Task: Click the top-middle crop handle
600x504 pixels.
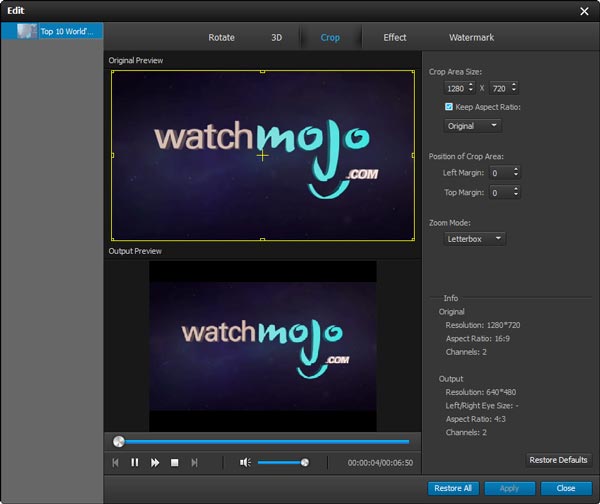Action: 262,71
